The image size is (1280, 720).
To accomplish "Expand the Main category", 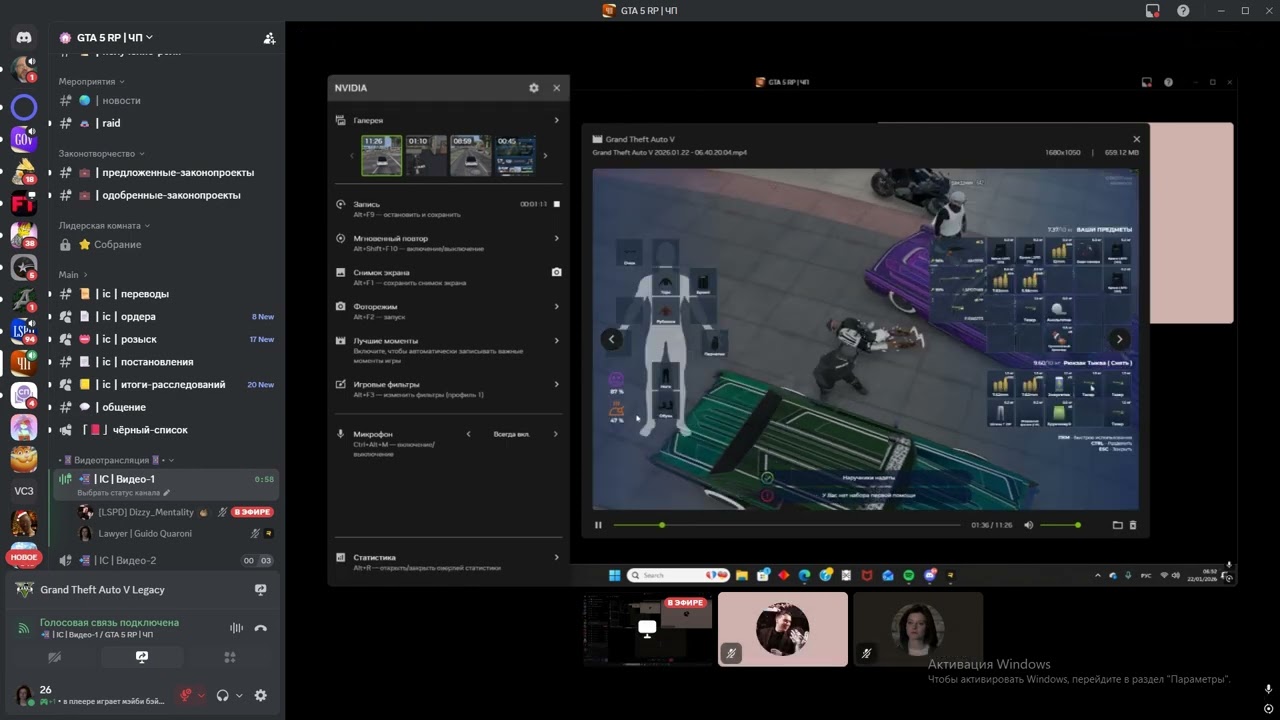I will [73, 275].
